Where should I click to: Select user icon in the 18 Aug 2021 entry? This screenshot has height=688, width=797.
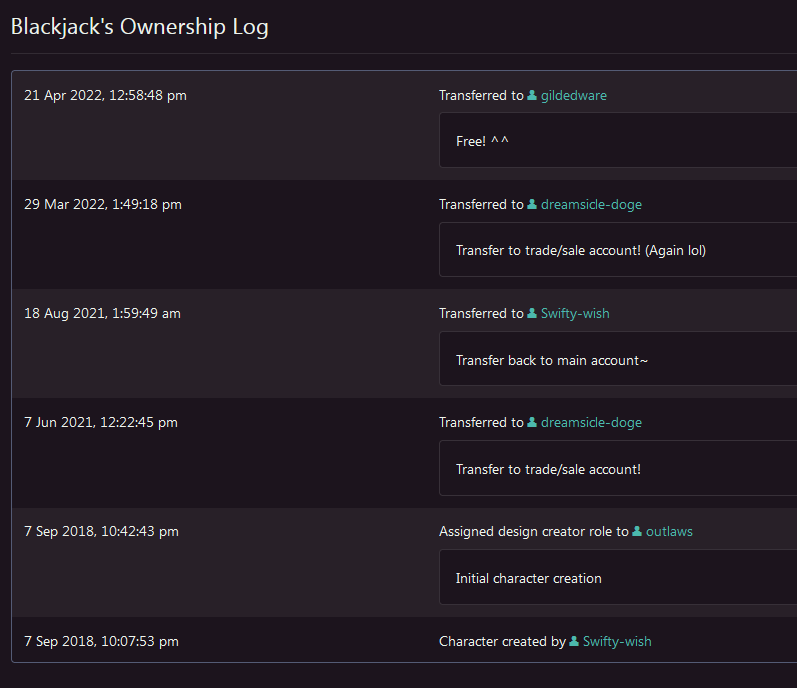coord(532,314)
